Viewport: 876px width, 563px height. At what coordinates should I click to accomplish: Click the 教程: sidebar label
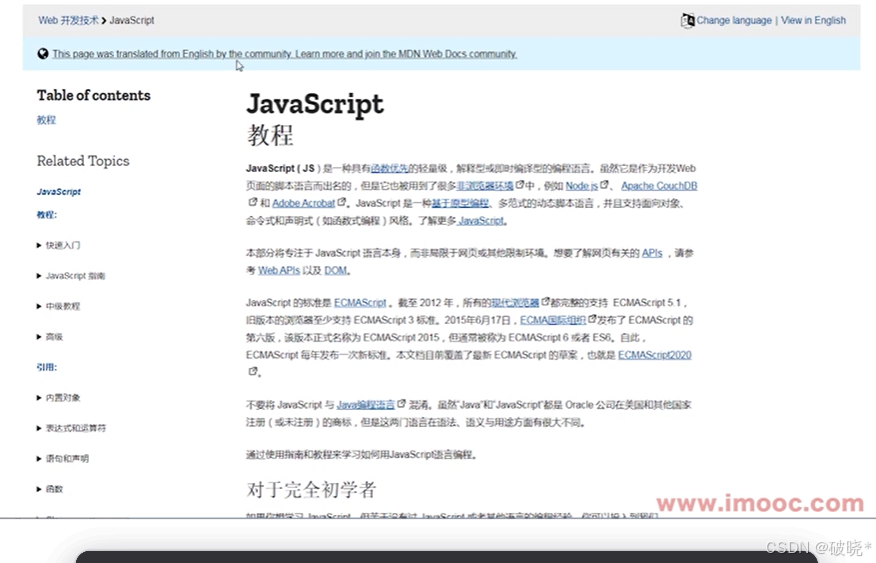click(47, 214)
